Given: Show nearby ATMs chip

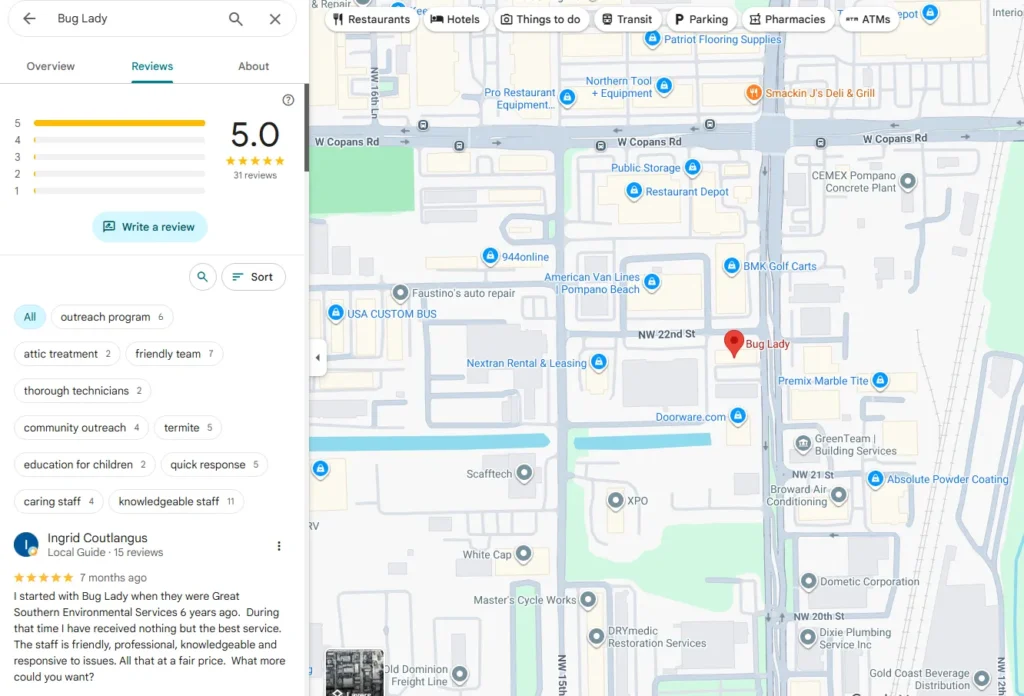Looking at the screenshot, I should point(869,20).
